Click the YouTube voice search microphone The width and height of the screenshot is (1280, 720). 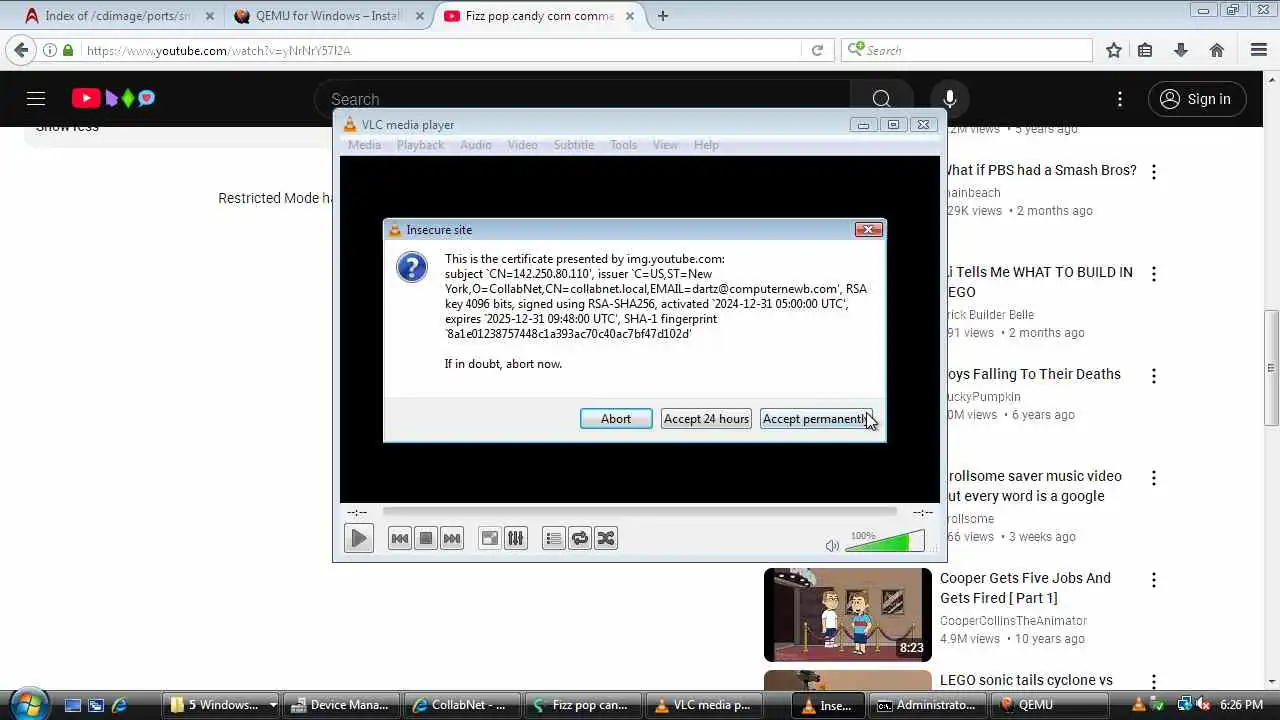coord(949,99)
